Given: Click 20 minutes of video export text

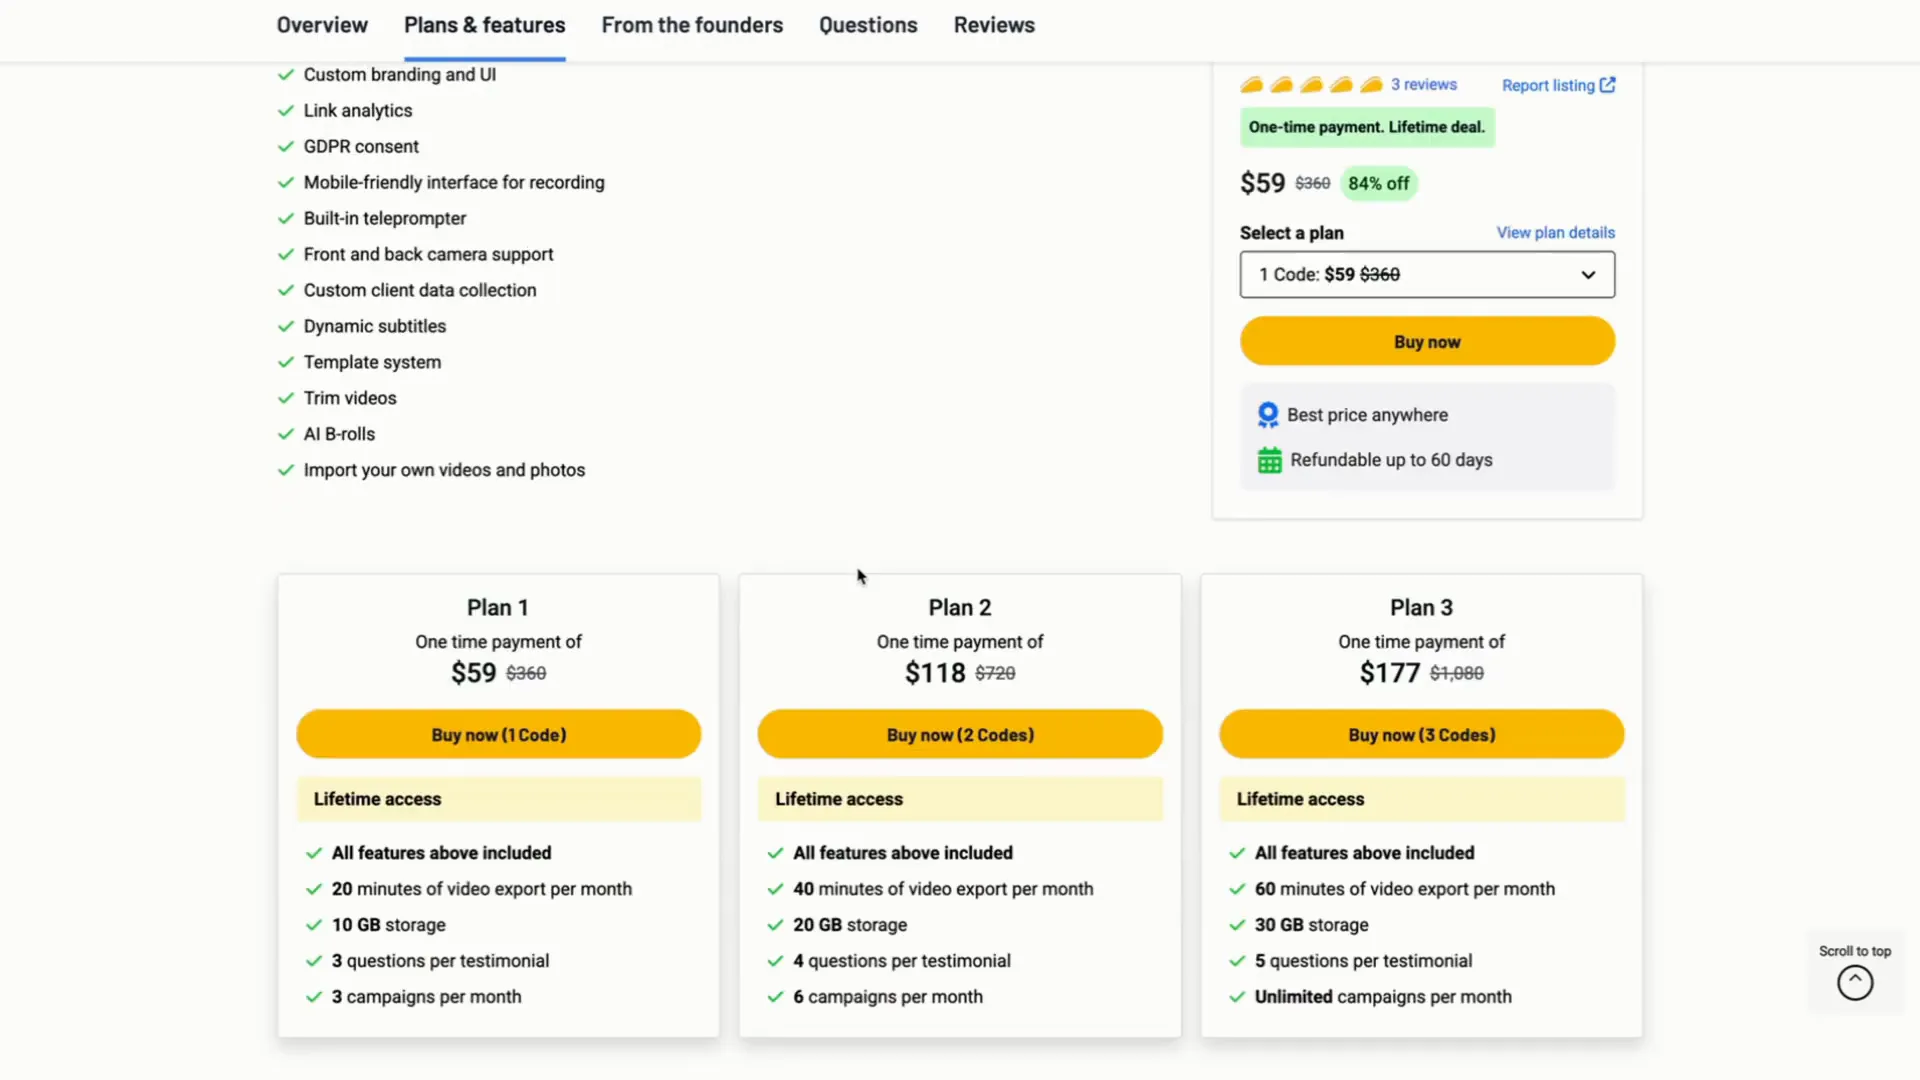Looking at the screenshot, I should (x=482, y=889).
